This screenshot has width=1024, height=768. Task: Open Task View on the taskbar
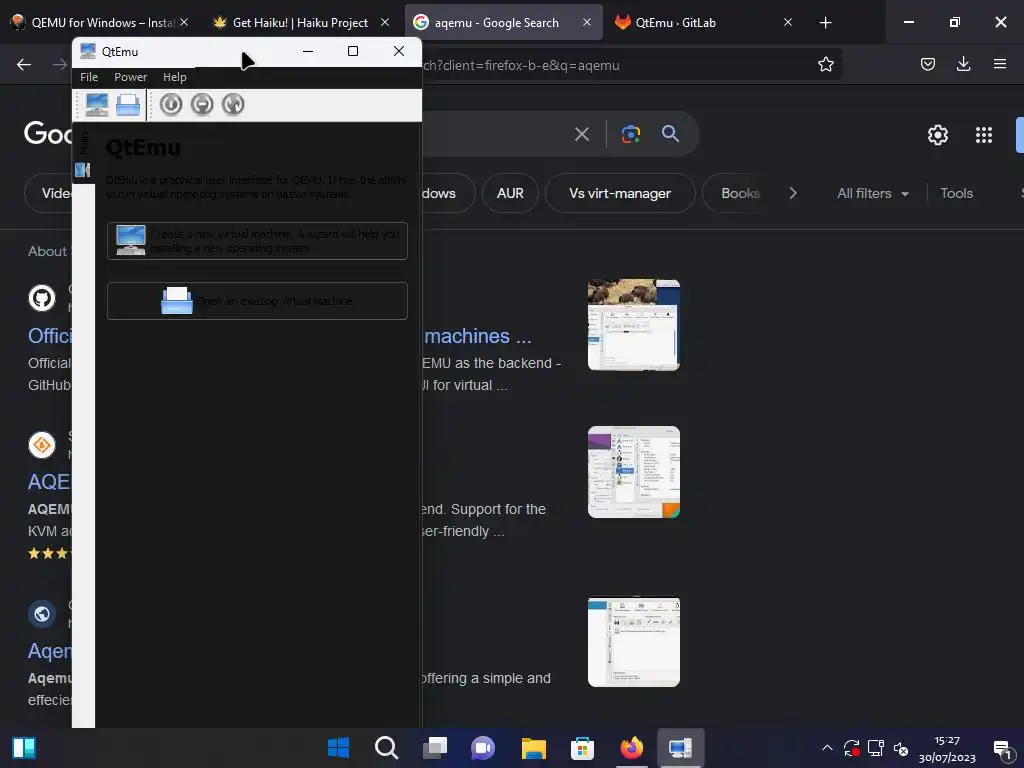pos(435,748)
